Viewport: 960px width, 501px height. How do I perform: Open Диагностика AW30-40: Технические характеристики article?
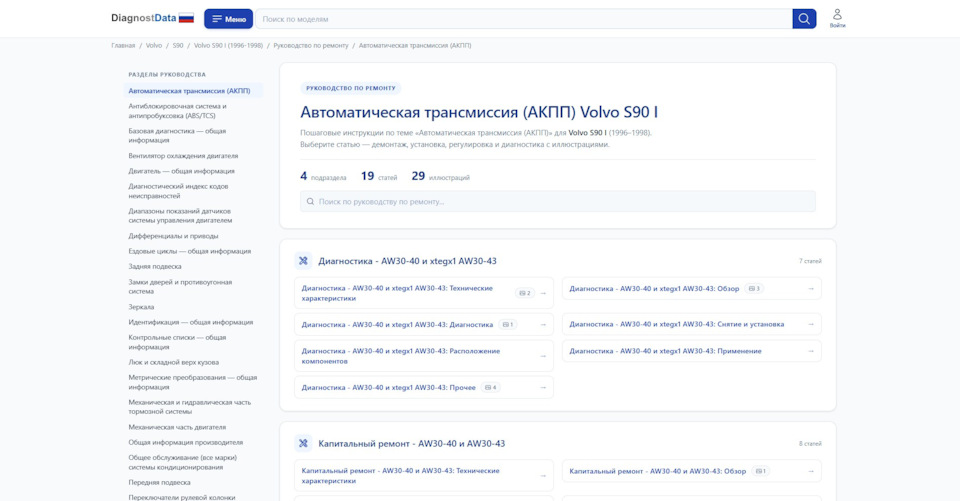click(x=424, y=293)
